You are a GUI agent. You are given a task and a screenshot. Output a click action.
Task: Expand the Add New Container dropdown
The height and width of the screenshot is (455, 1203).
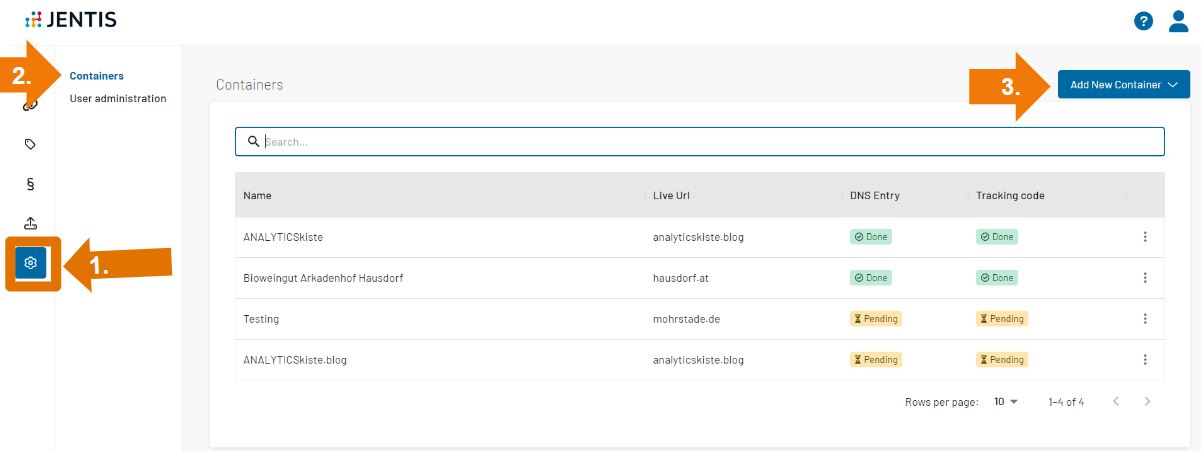[1124, 85]
